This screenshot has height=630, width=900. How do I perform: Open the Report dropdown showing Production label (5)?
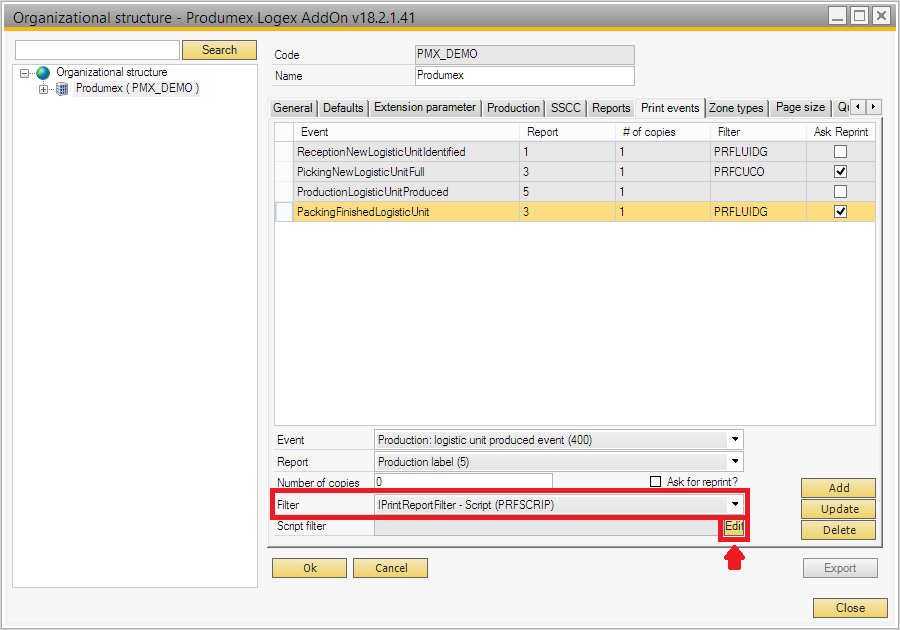[735, 461]
